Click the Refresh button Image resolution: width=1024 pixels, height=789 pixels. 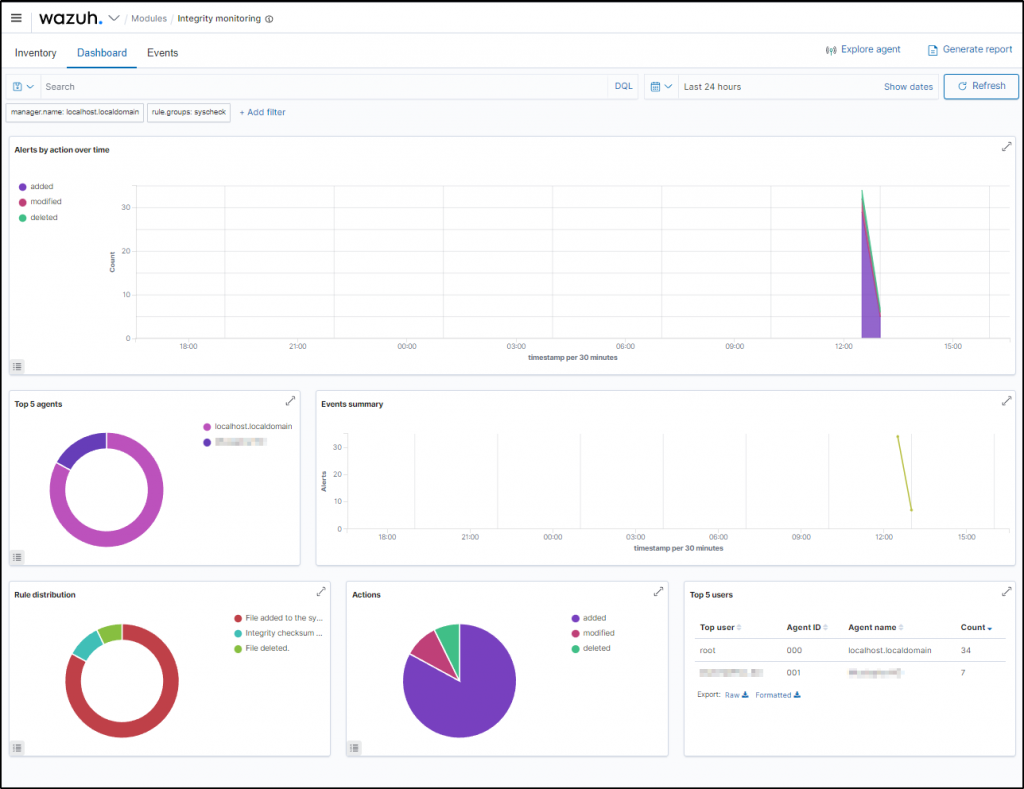click(981, 86)
